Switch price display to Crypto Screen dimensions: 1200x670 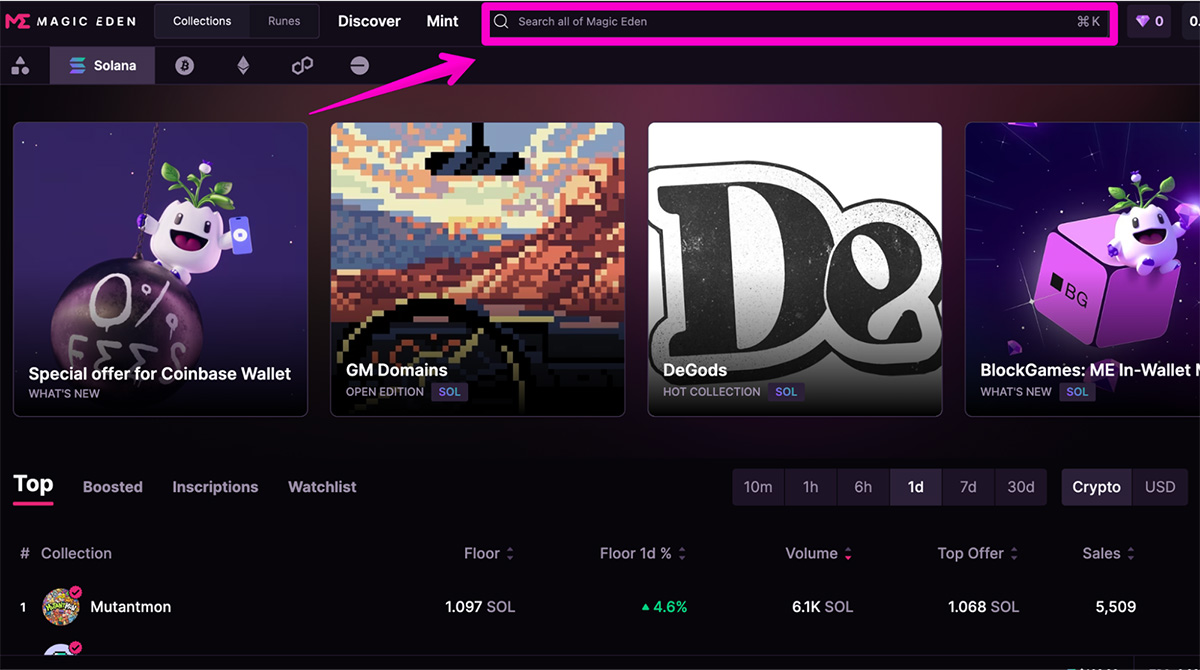pyautogui.click(x=1097, y=487)
